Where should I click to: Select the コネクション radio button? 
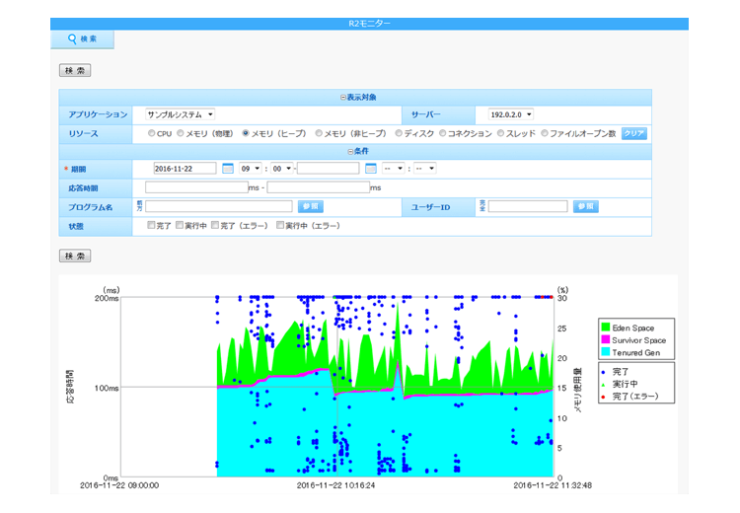pos(443,133)
